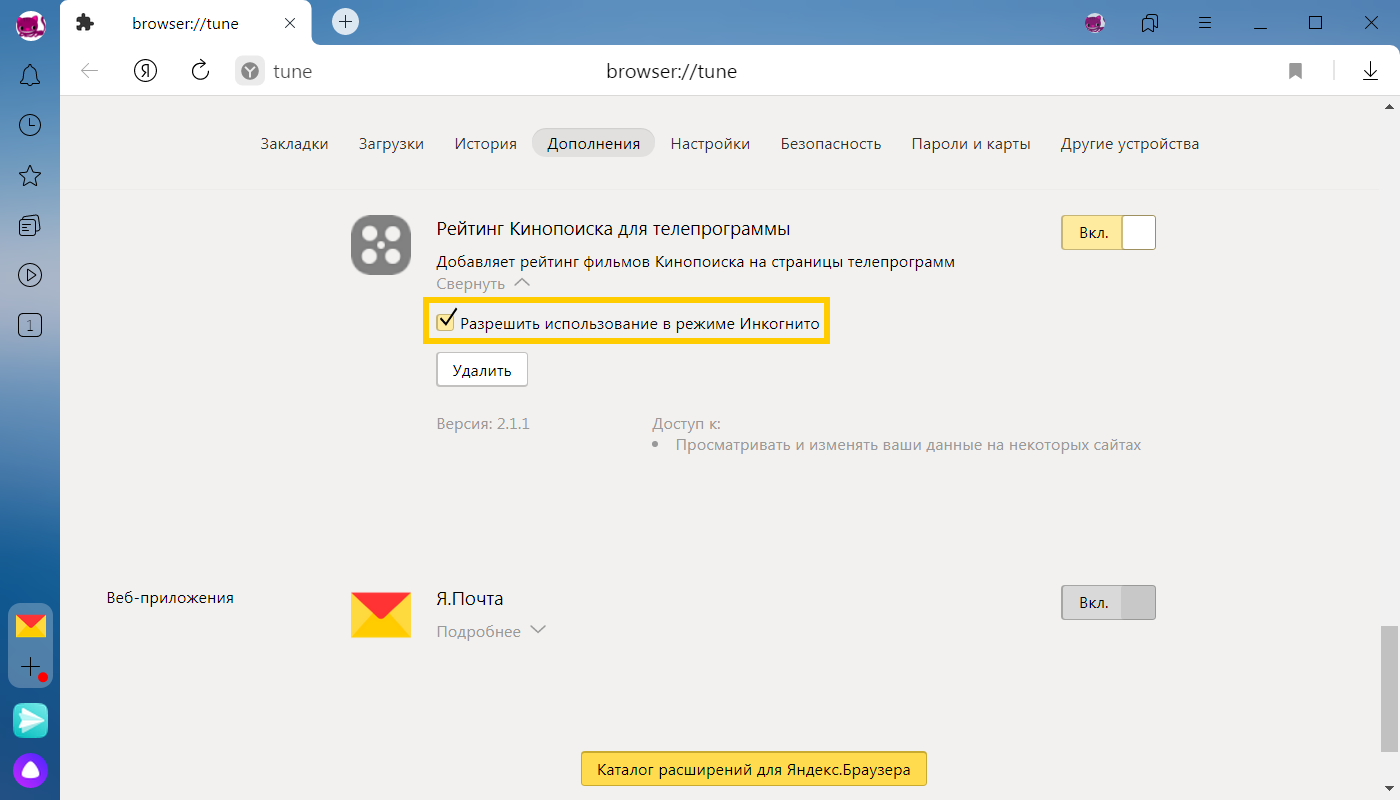Open the Yandex home page button
1400x800 pixels.
(145, 71)
